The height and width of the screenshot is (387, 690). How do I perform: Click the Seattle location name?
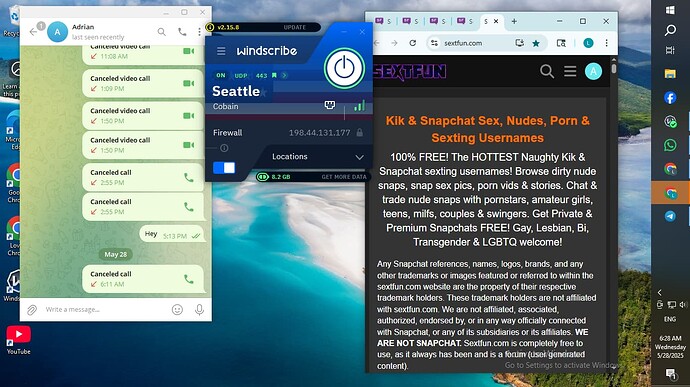(x=236, y=91)
